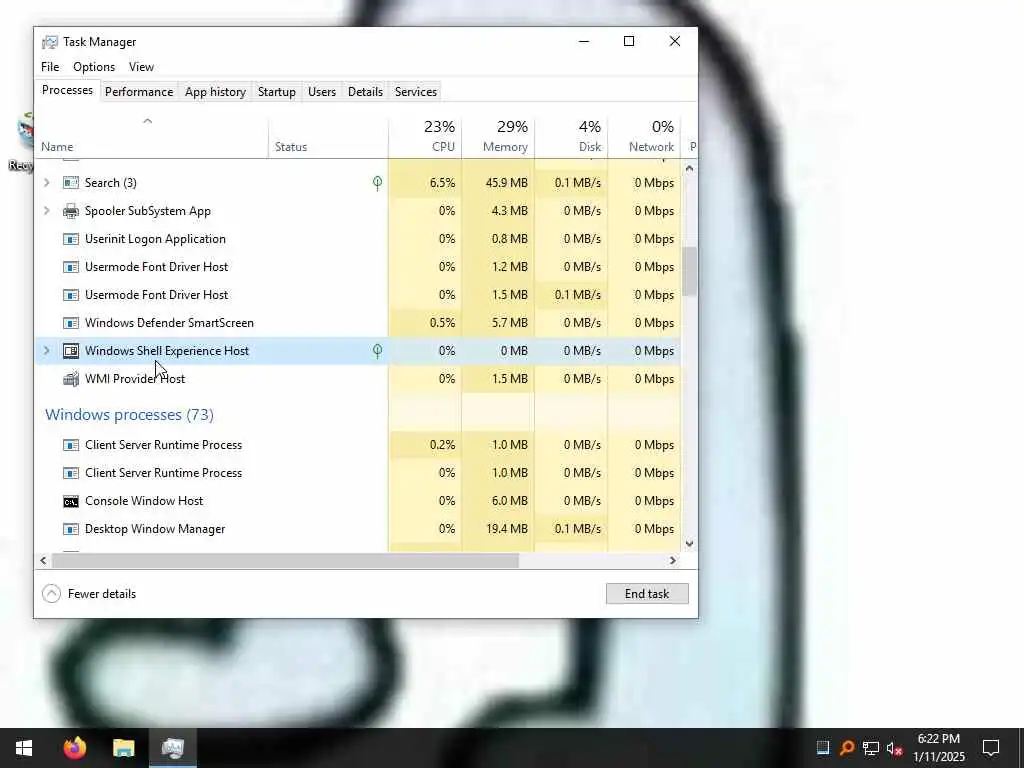Click the vertical scrollbar thumb
This screenshot has width=1024, height=768.
coord(690,271)
